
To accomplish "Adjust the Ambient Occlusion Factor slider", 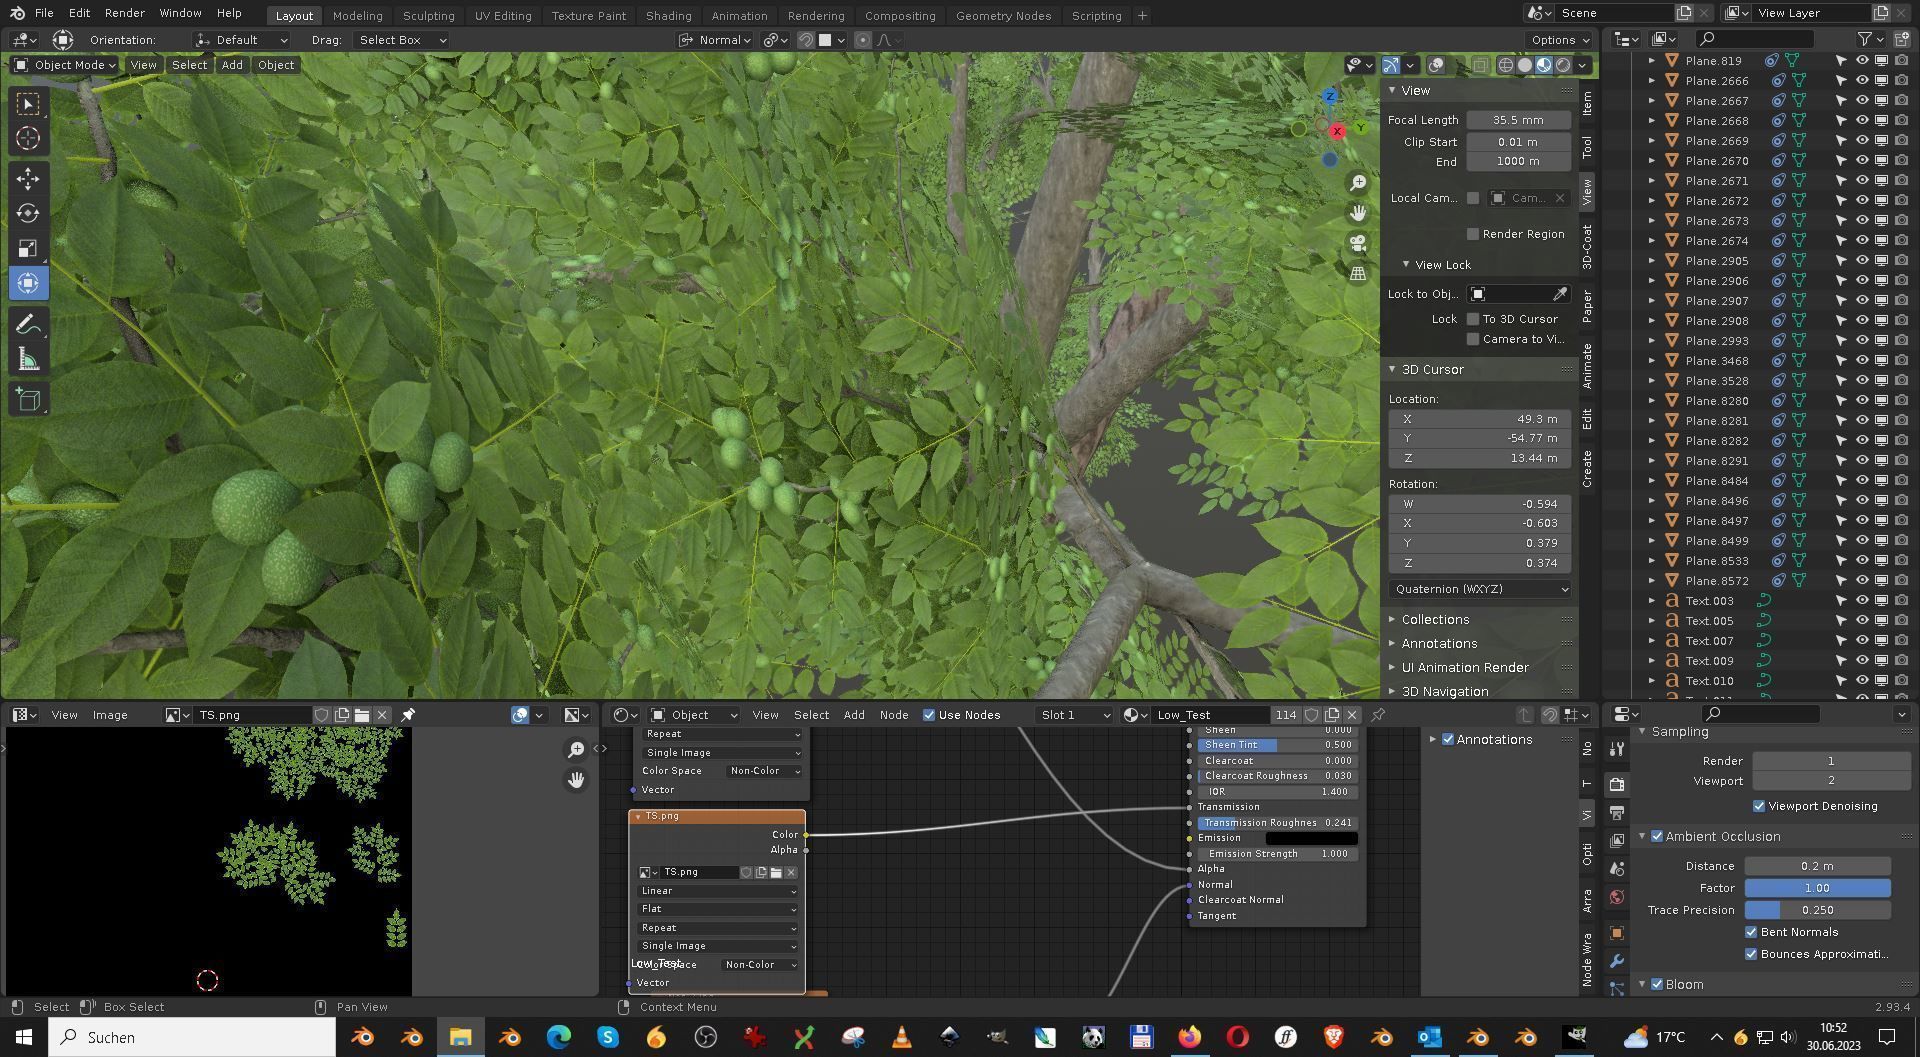I will point(1817,888).
